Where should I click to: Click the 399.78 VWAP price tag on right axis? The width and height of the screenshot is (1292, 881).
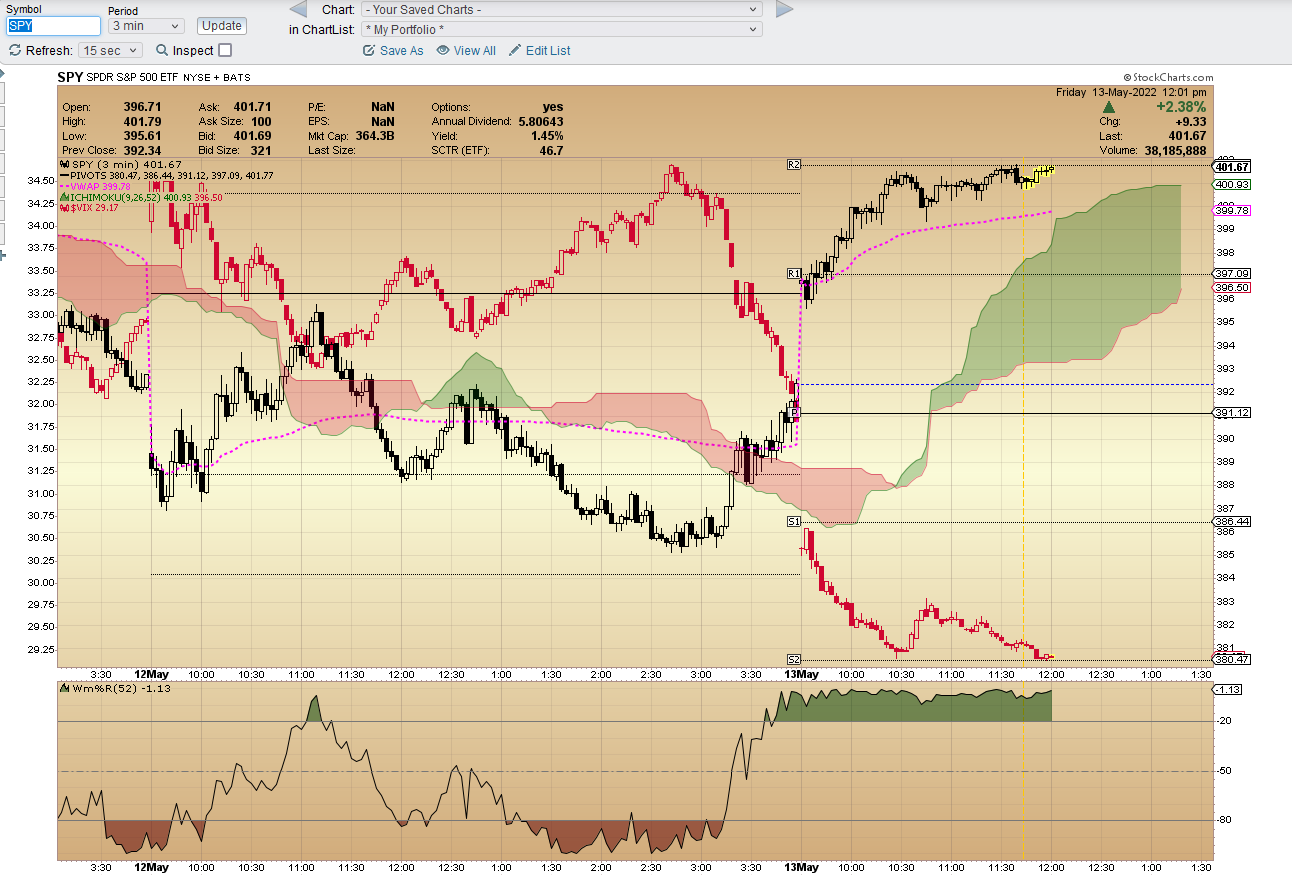point(1233,211)
